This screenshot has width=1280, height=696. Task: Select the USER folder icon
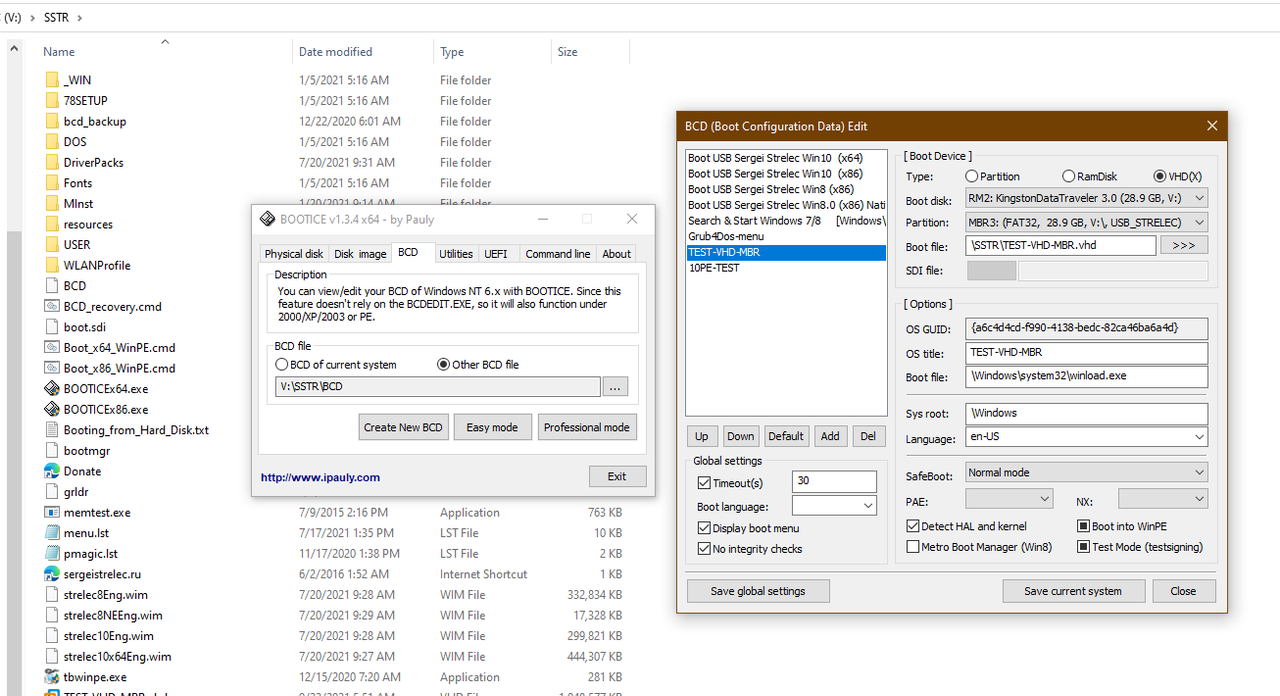(x=52, y=244)
